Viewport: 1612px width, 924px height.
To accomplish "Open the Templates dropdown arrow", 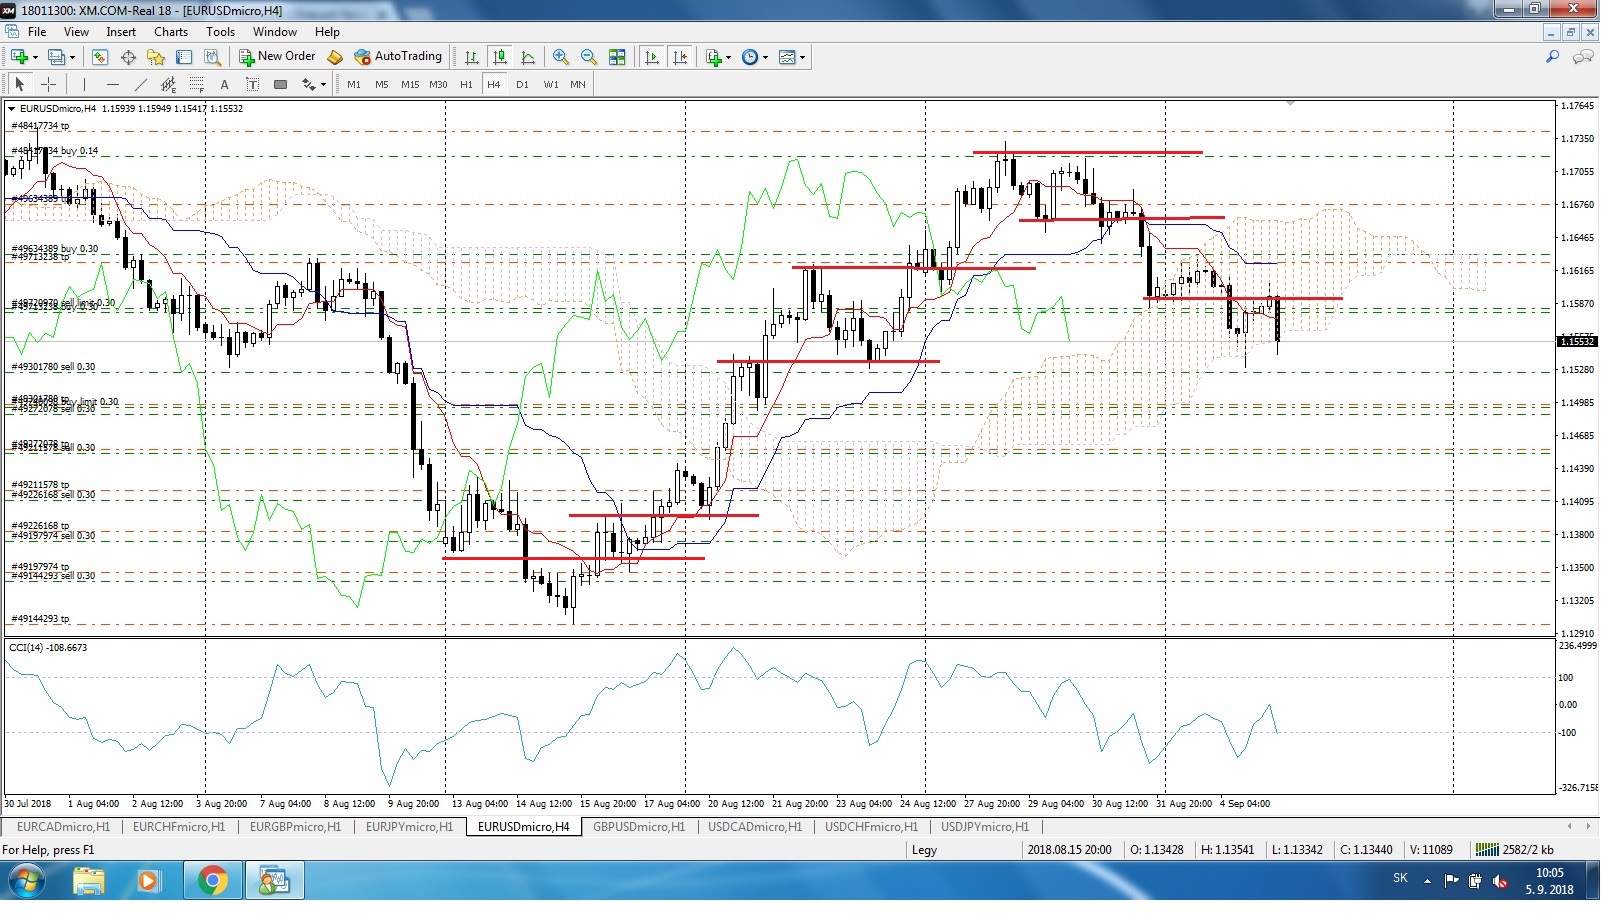I will tap(802, 57).
